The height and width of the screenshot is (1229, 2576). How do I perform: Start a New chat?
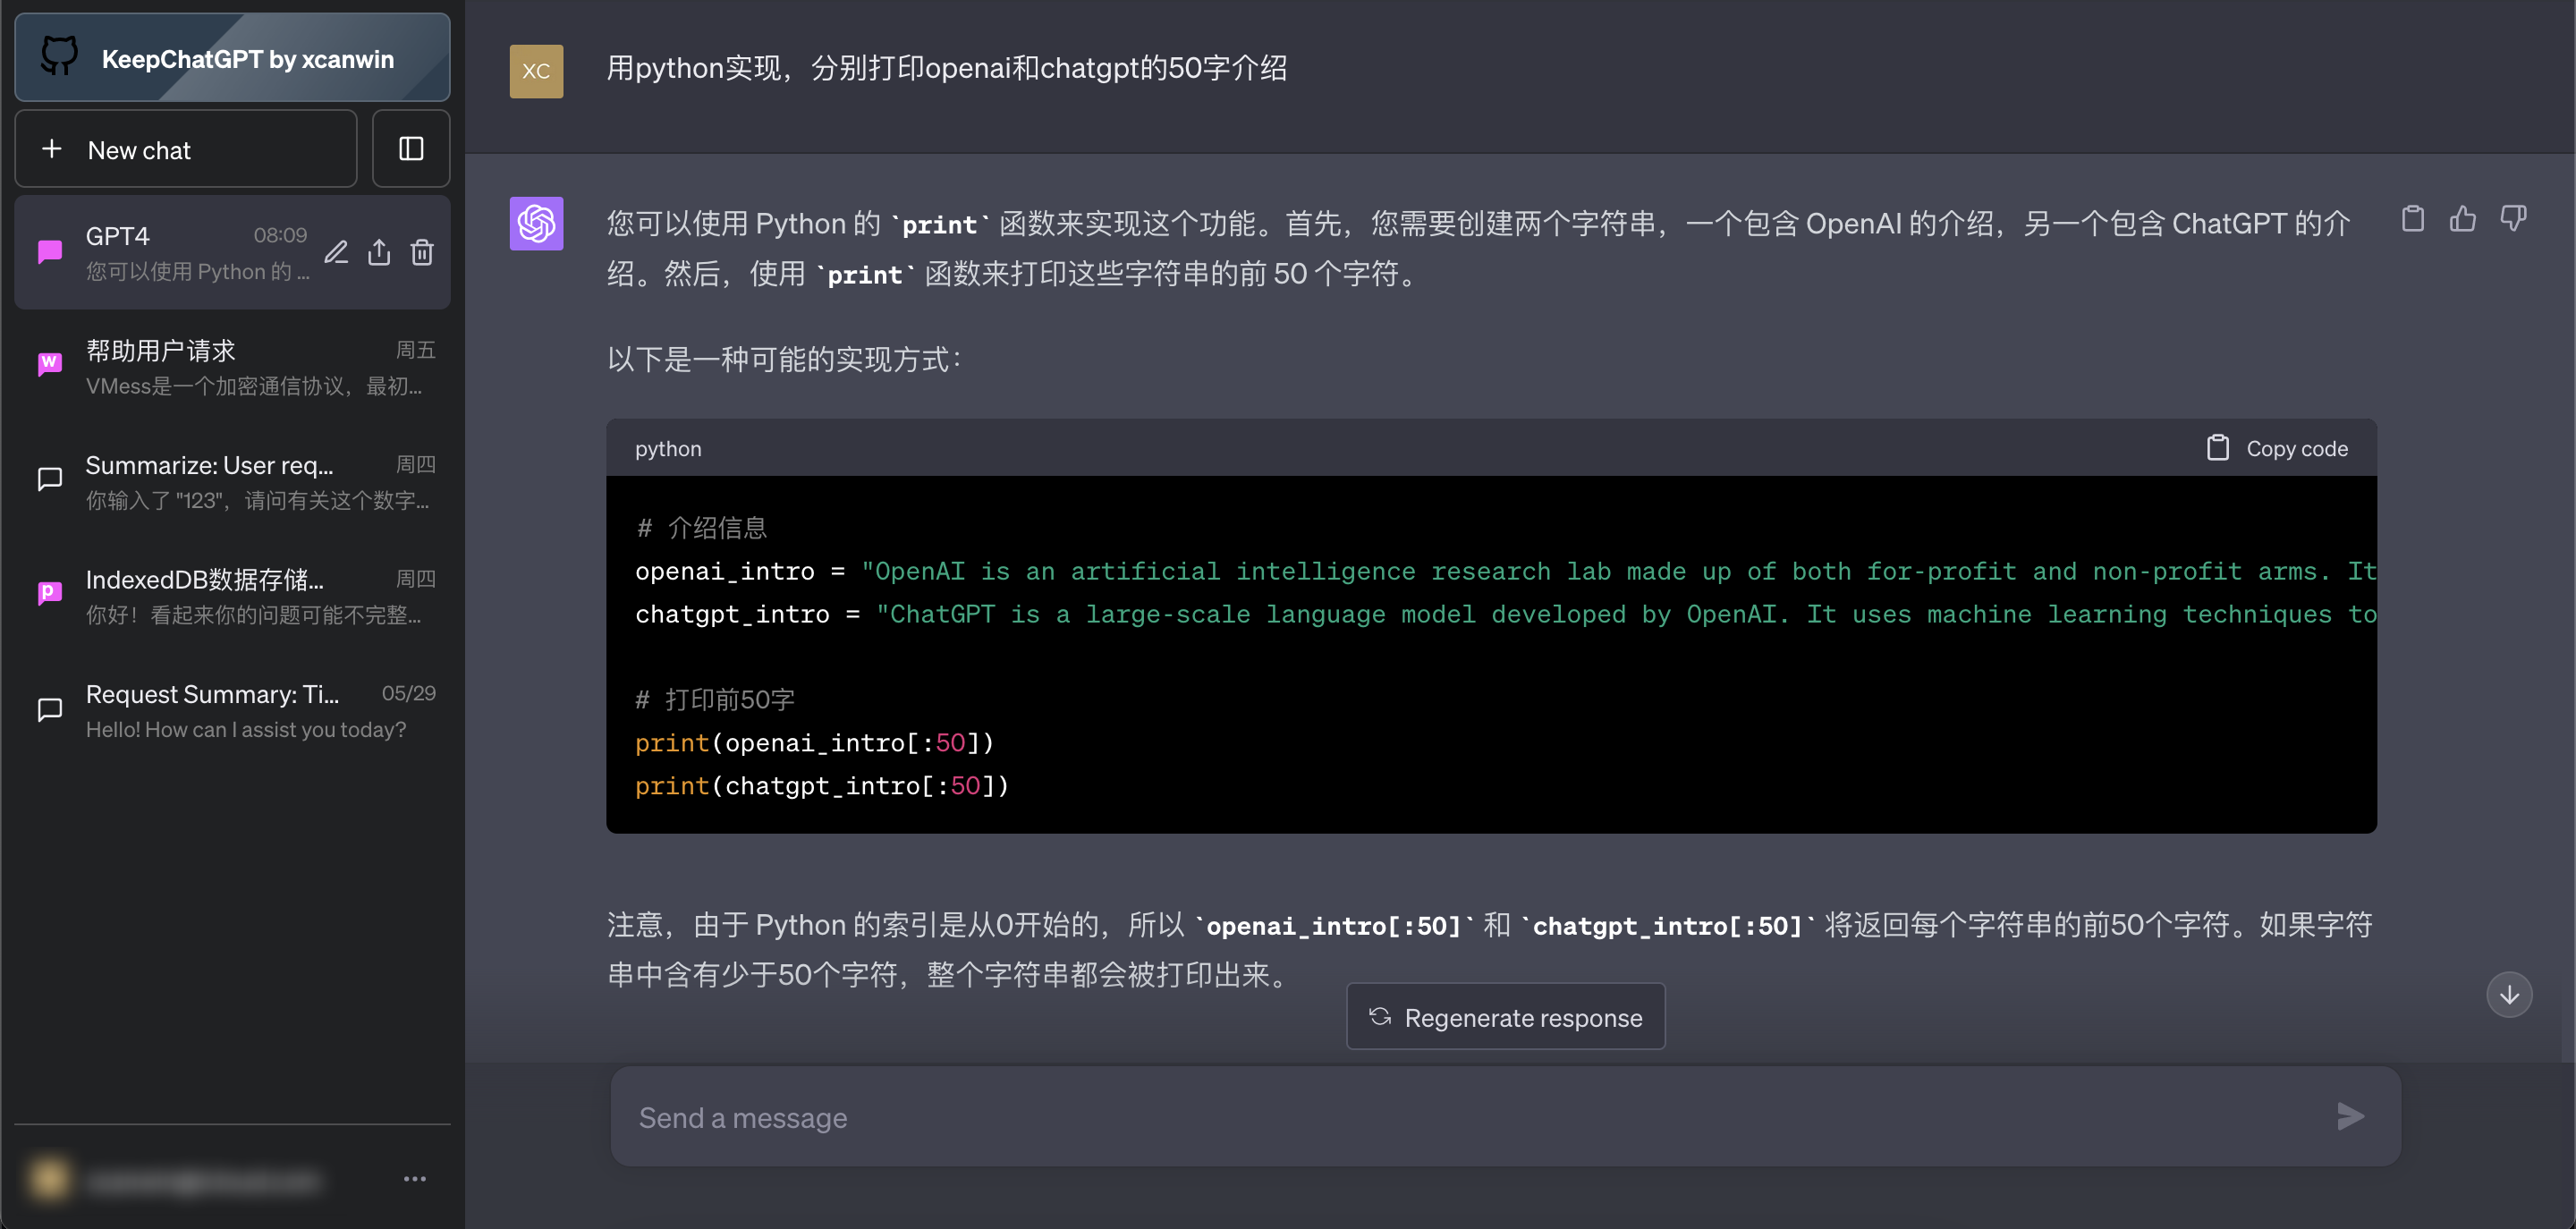point(186,149)
